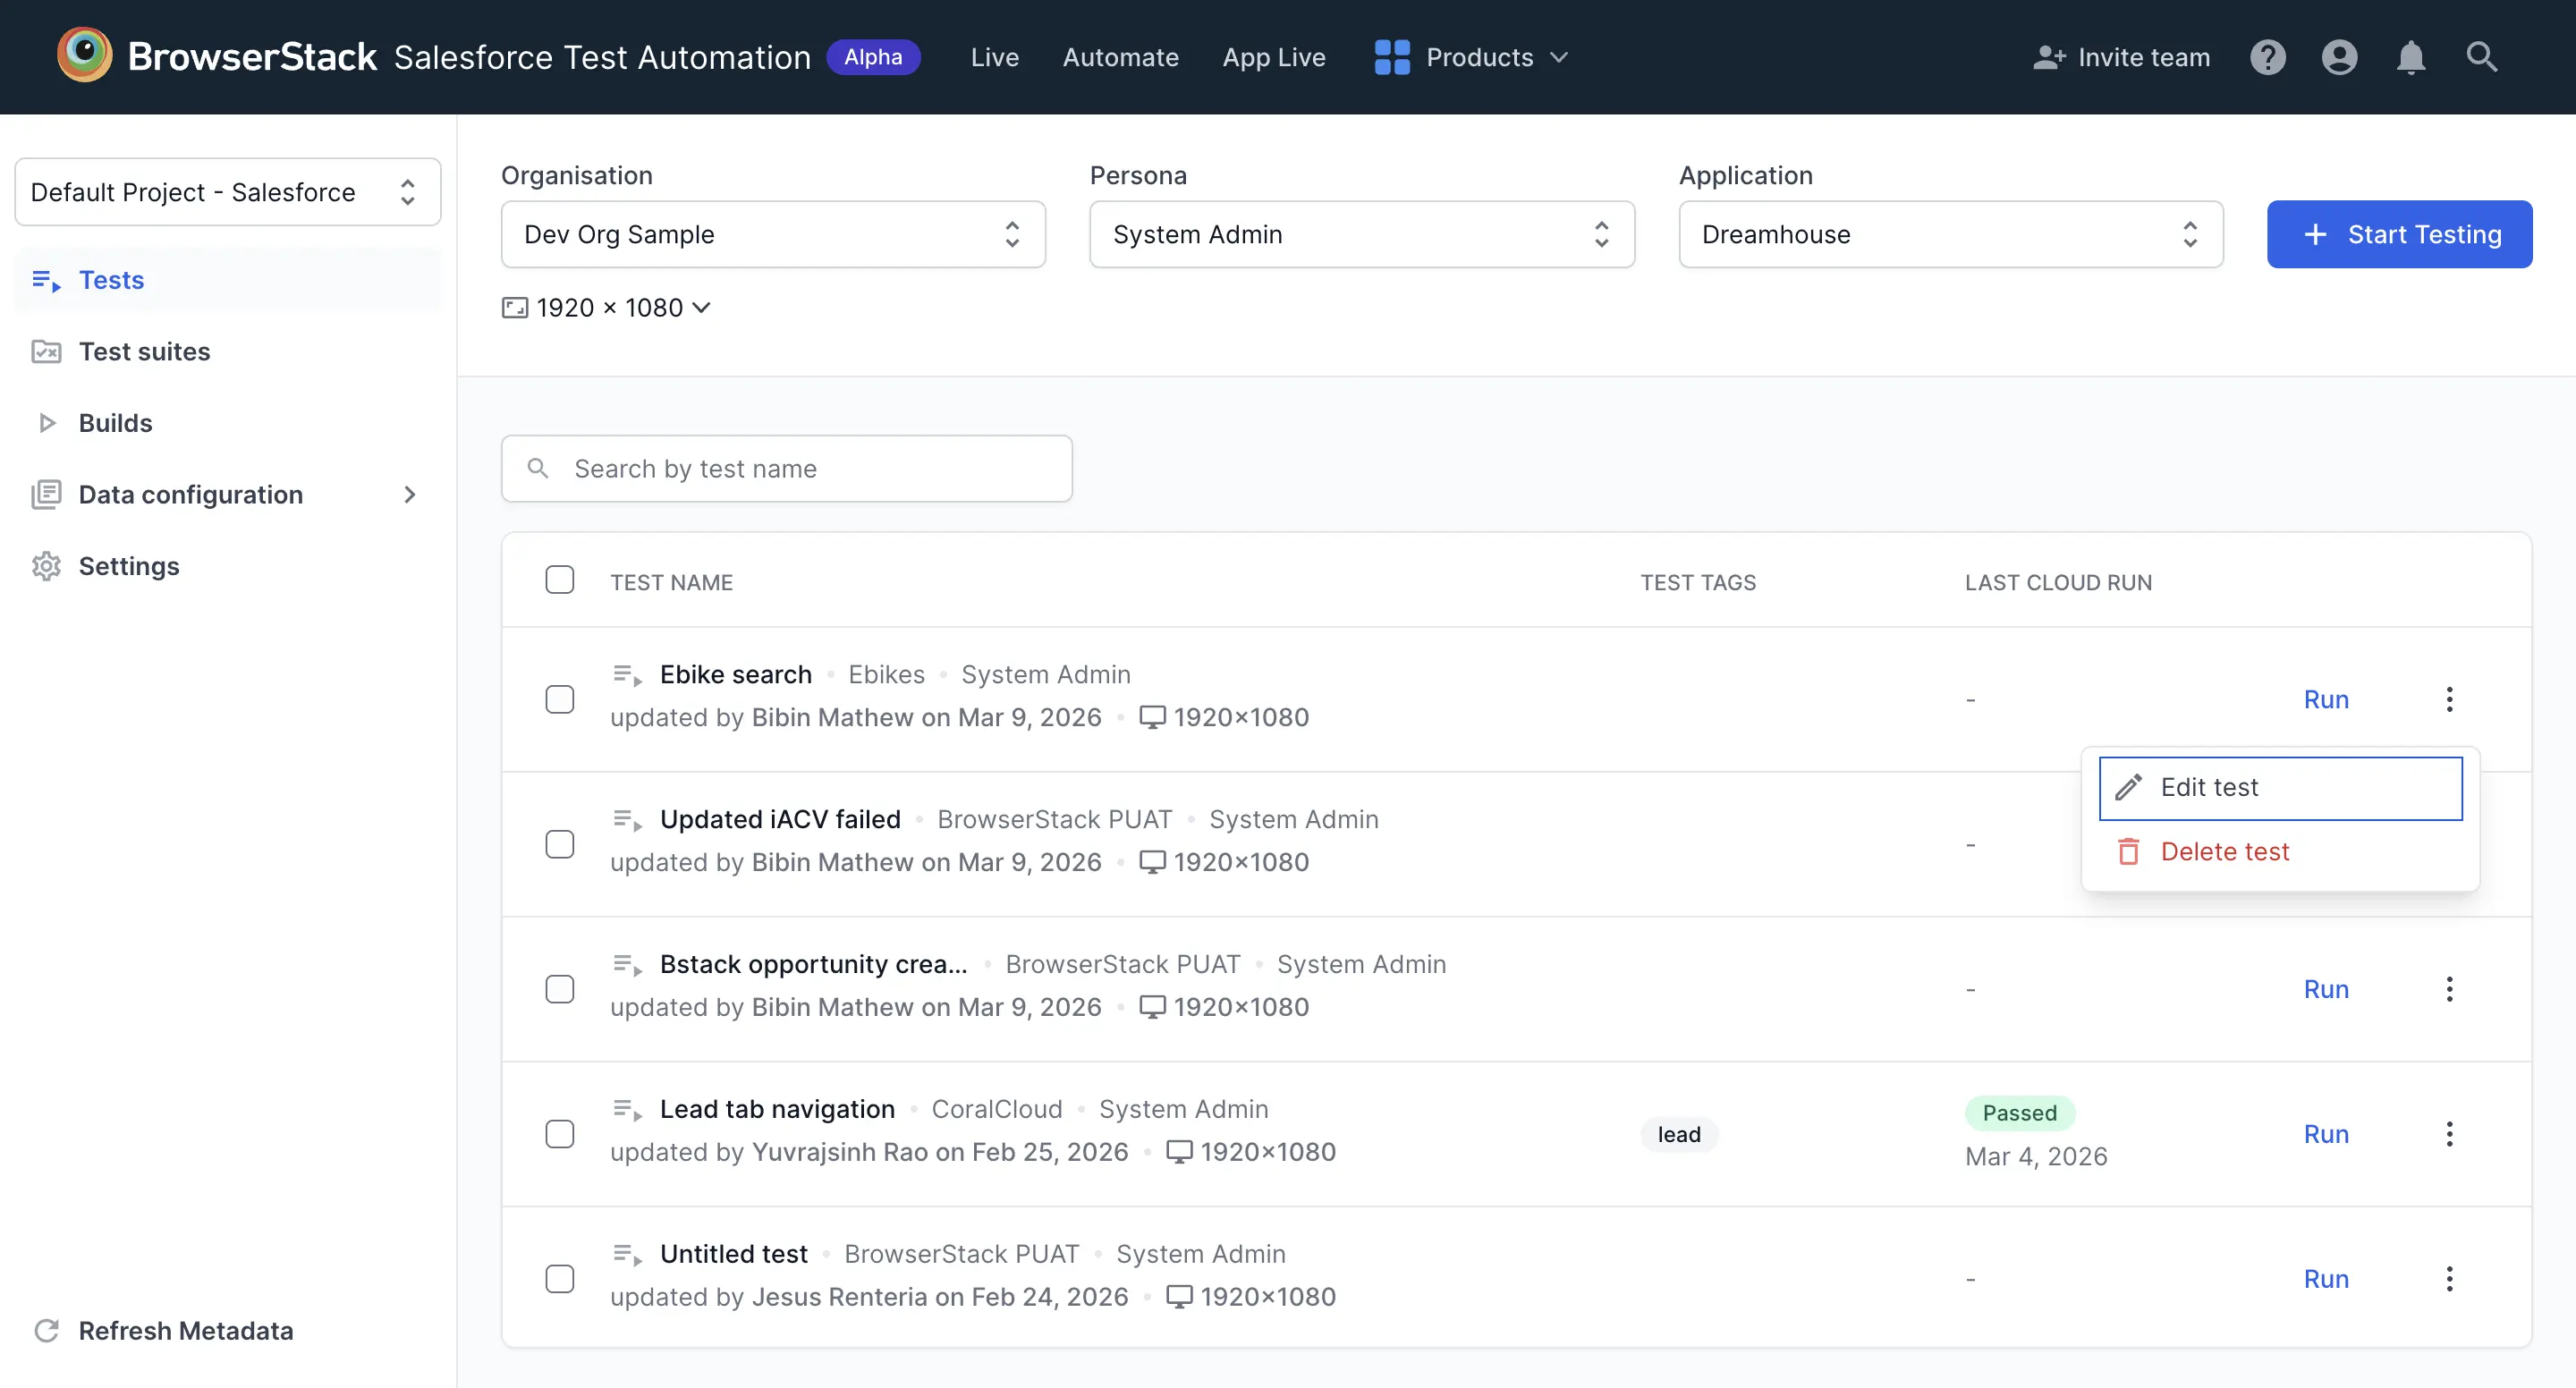Image resolution: width=2576 pixels, height=1388 pixels.
Task: Open three-dot menu for Untitled test
Action: click(2449, 1279)
